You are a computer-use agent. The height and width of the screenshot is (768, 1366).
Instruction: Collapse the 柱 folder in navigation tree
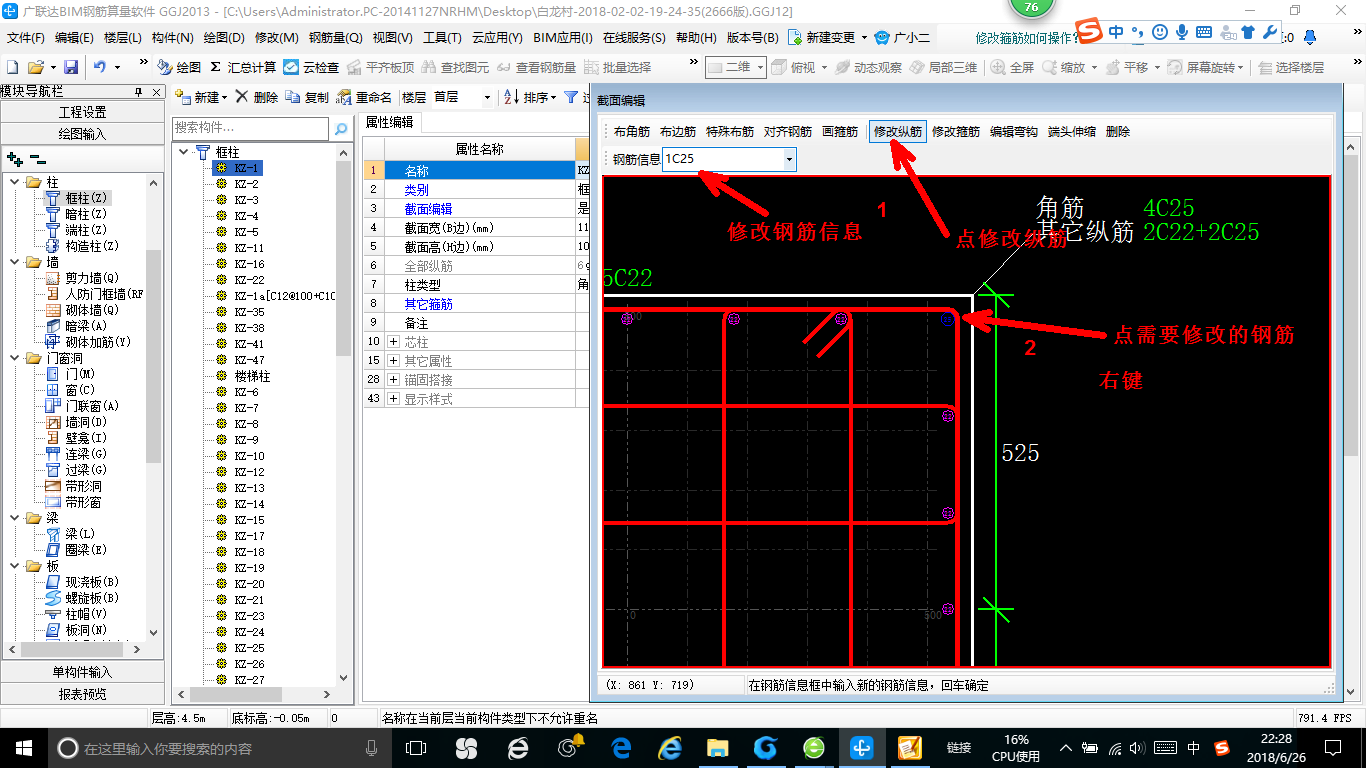[x=14, y=182]
